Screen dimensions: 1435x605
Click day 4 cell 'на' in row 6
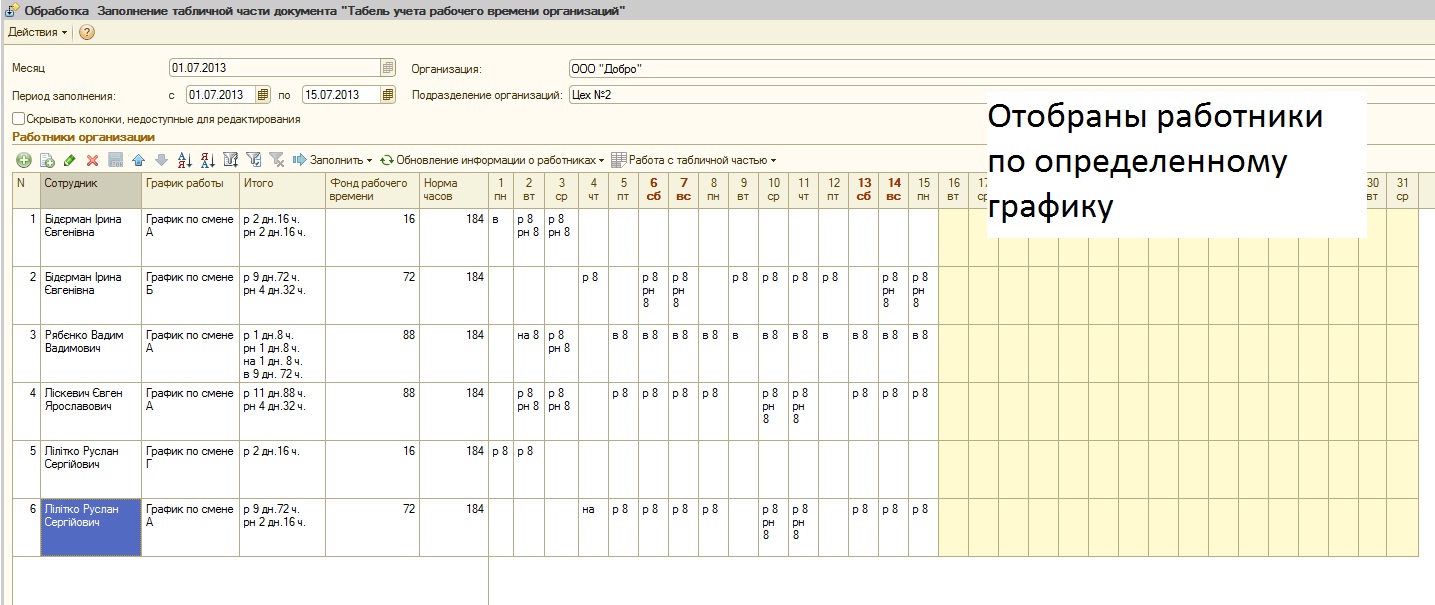593,527
